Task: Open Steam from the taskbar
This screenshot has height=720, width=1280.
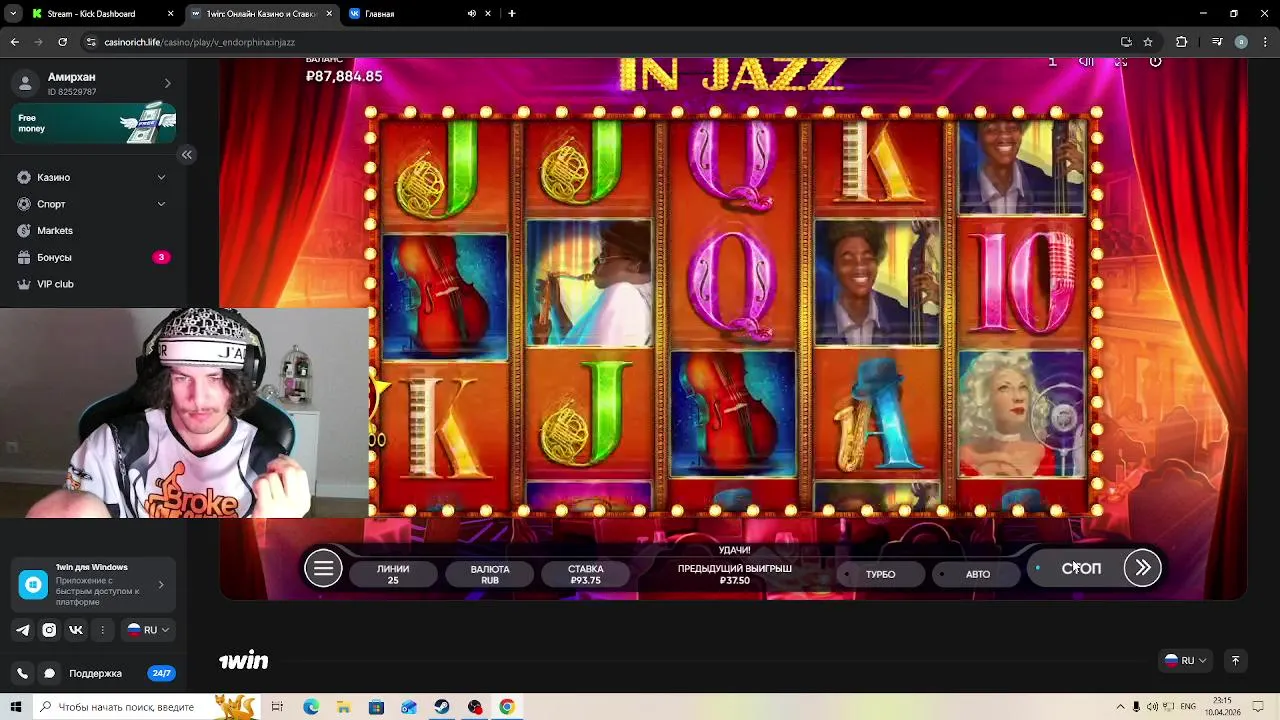Action: click(x=441, y=707)
